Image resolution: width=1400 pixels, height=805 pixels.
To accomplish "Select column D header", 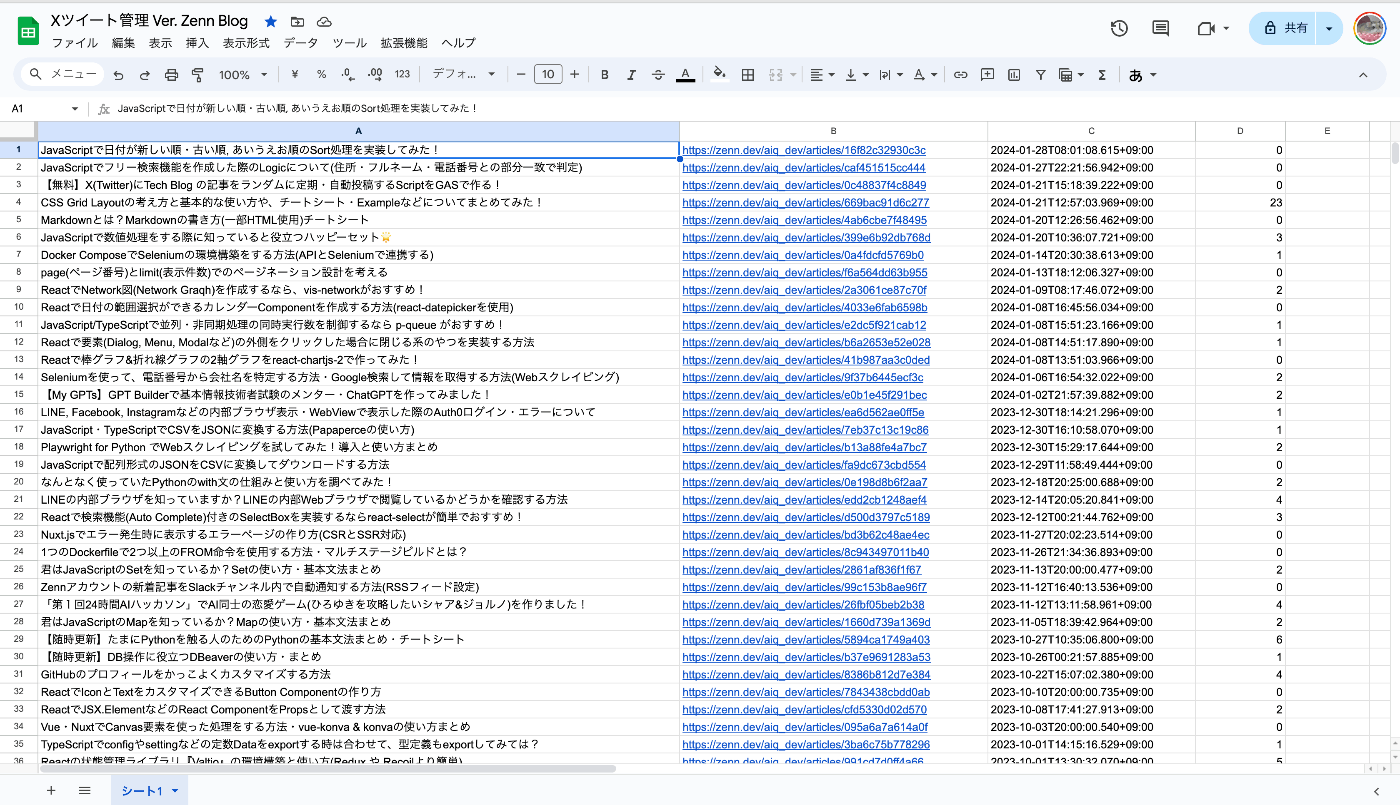I will (1240, 131).
